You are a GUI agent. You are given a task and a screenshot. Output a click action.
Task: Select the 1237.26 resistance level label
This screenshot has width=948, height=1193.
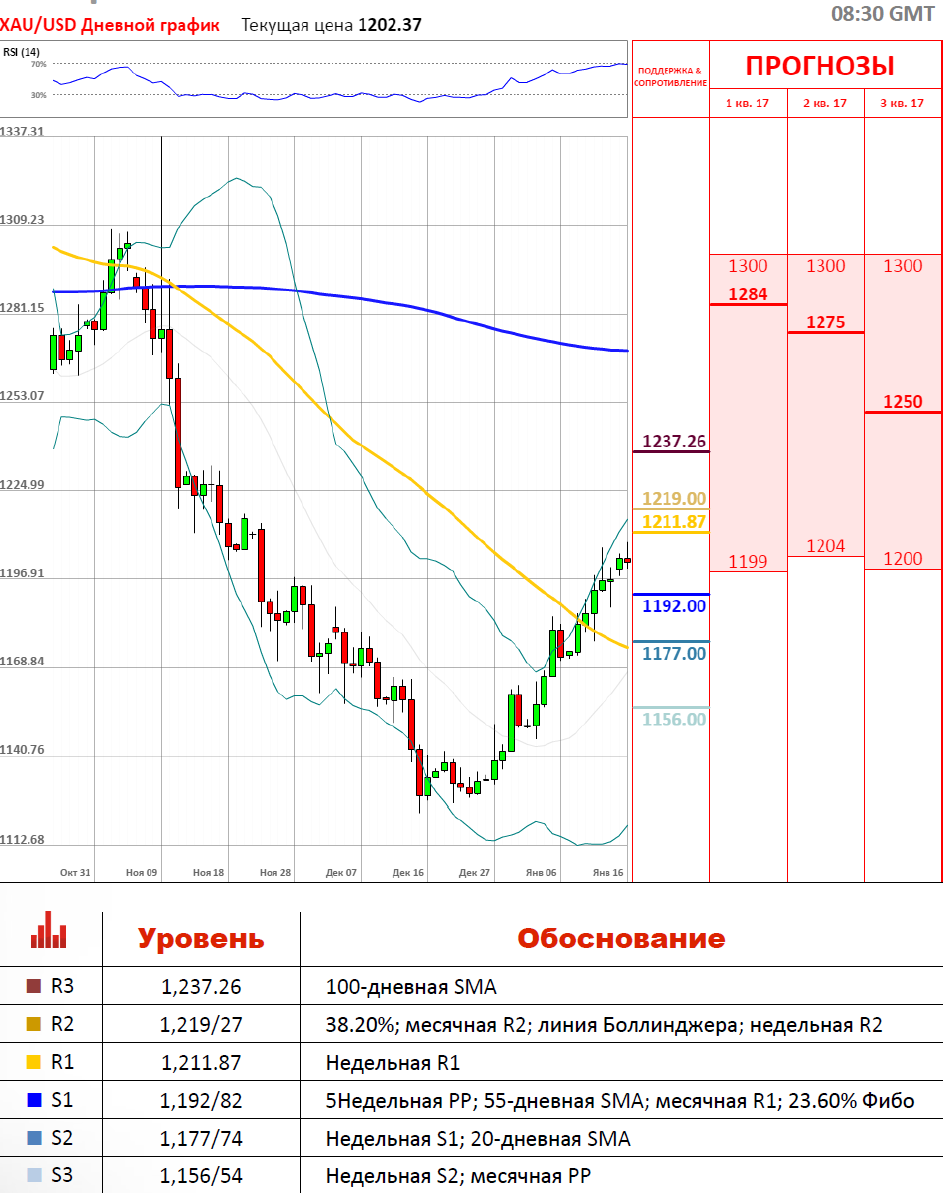pos(674,441)
